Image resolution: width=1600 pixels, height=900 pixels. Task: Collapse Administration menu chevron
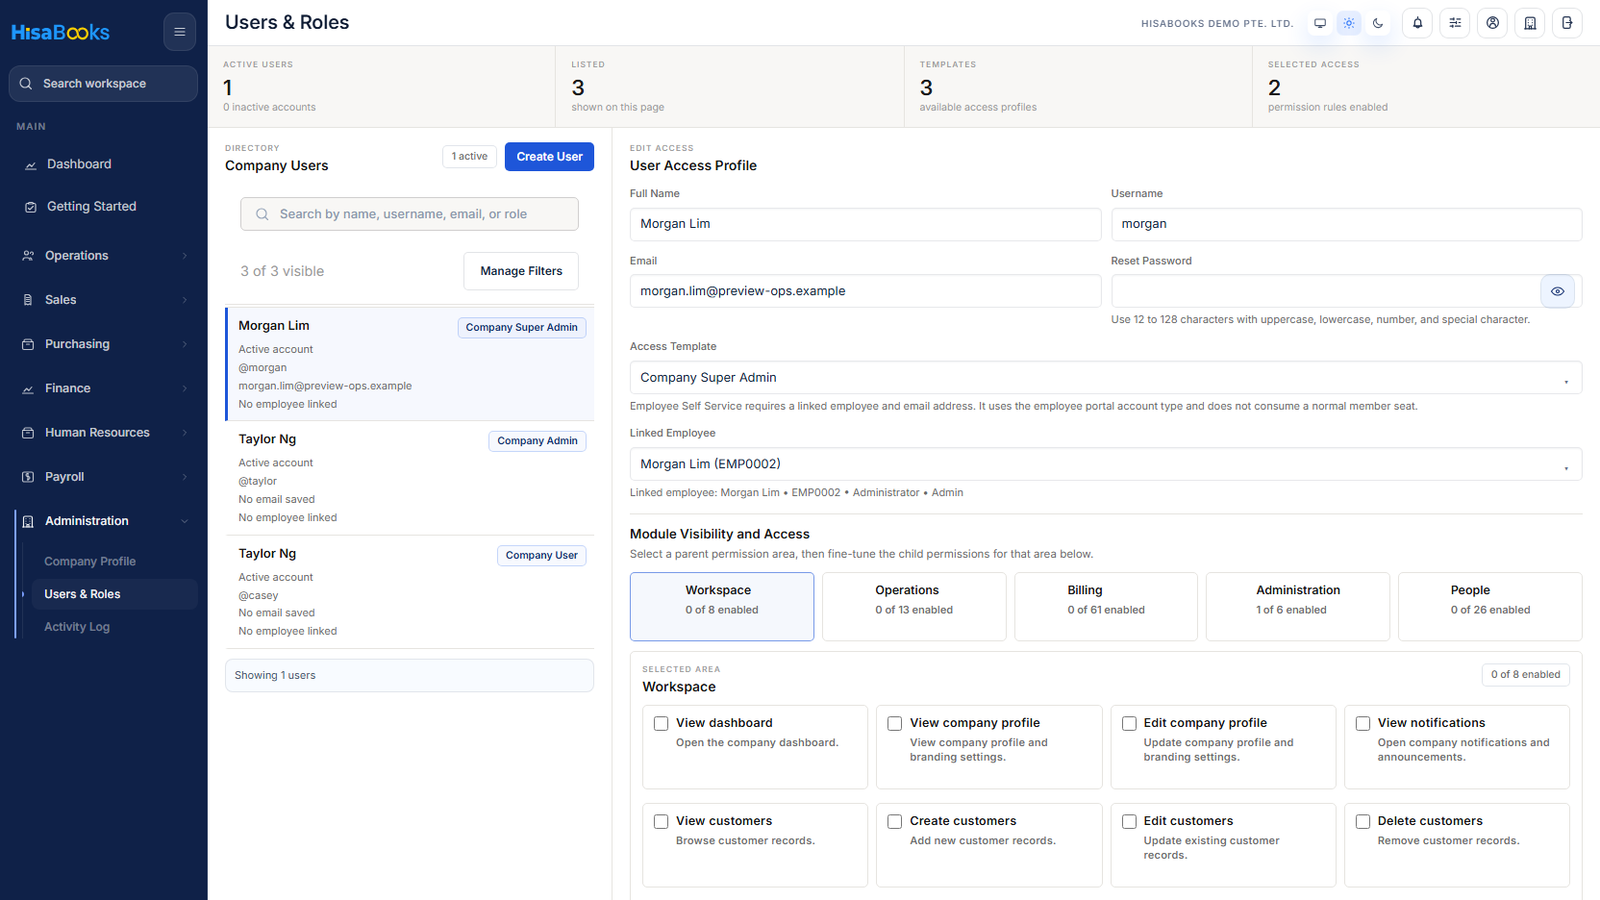(x=185, y=521)
